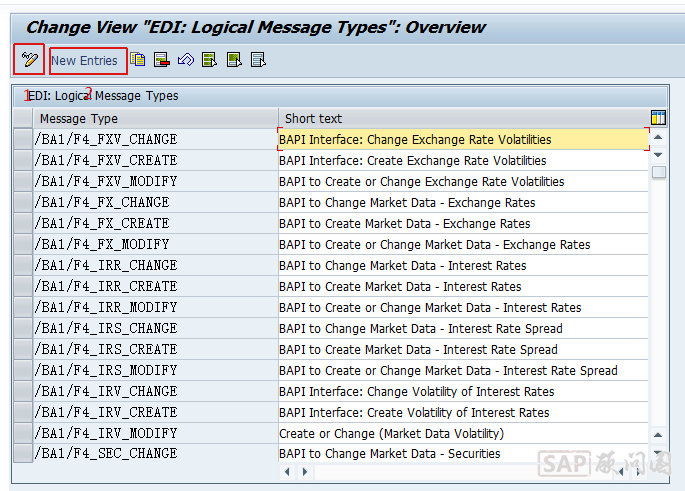Click the Deselect All toolbar icon
The image size is (685, 491).
pos(258,60)
